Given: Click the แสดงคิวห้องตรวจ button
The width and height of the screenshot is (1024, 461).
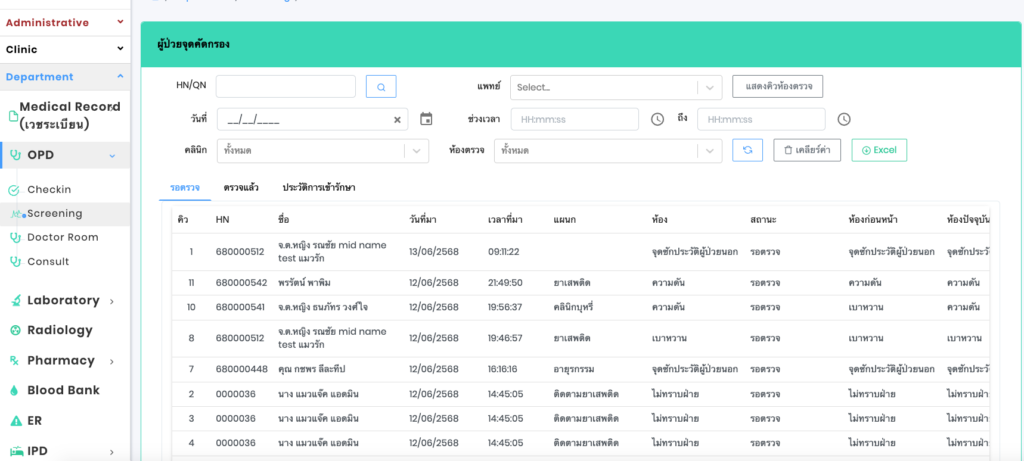Looking at the screenshot, I should click(x=777, y=86).
